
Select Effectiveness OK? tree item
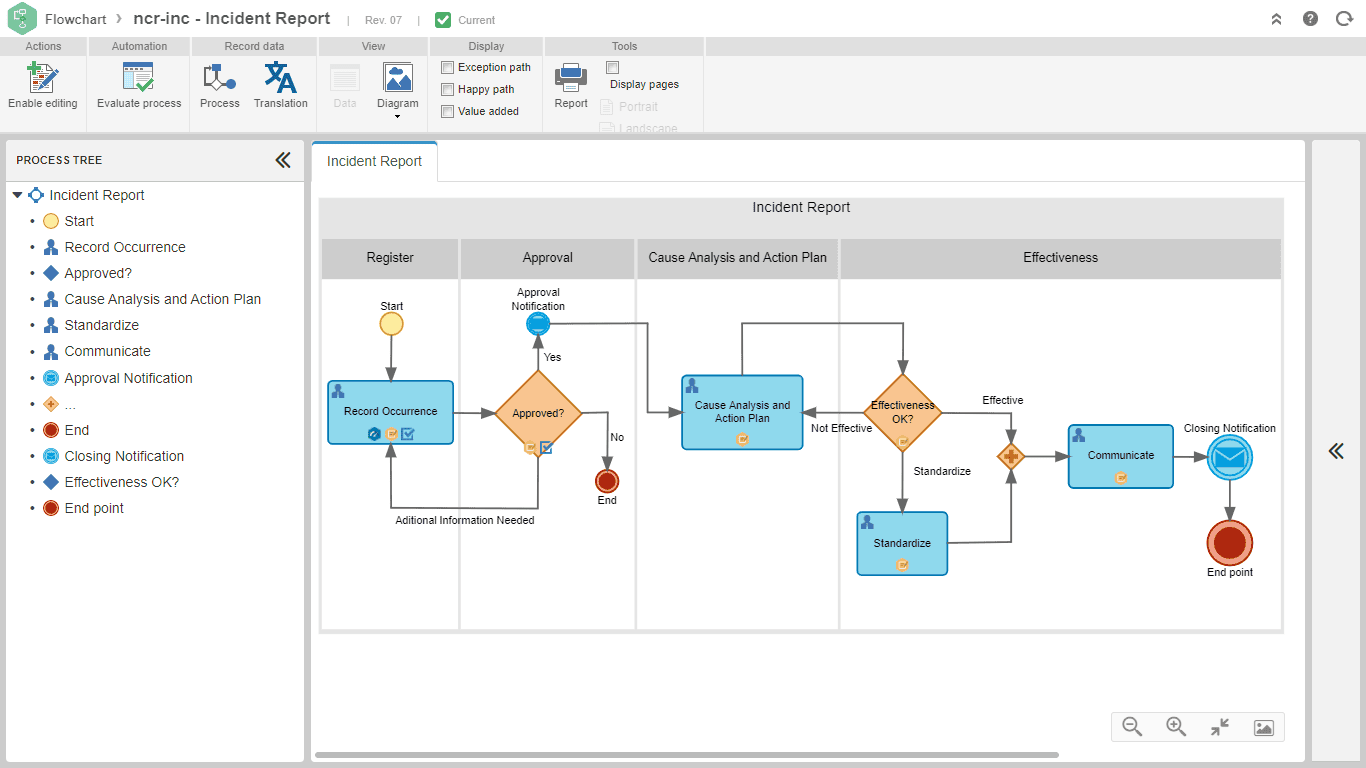coord(121,482)
